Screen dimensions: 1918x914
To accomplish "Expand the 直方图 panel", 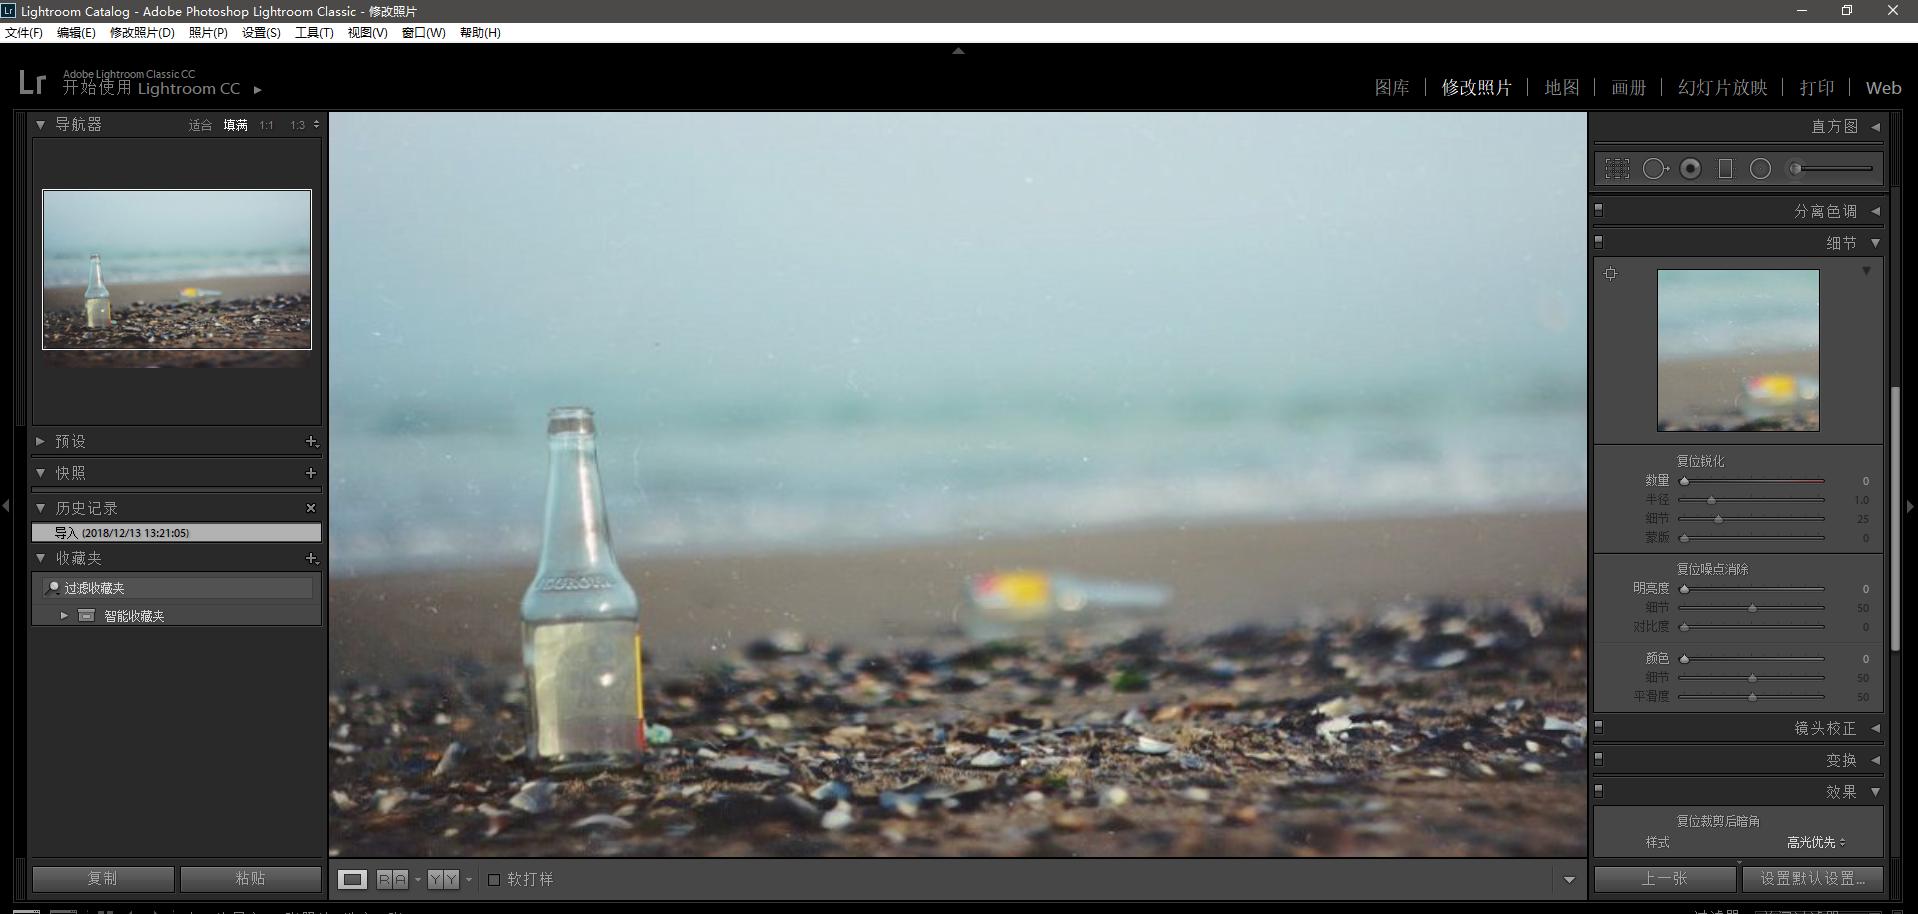I will (1875, 127).
